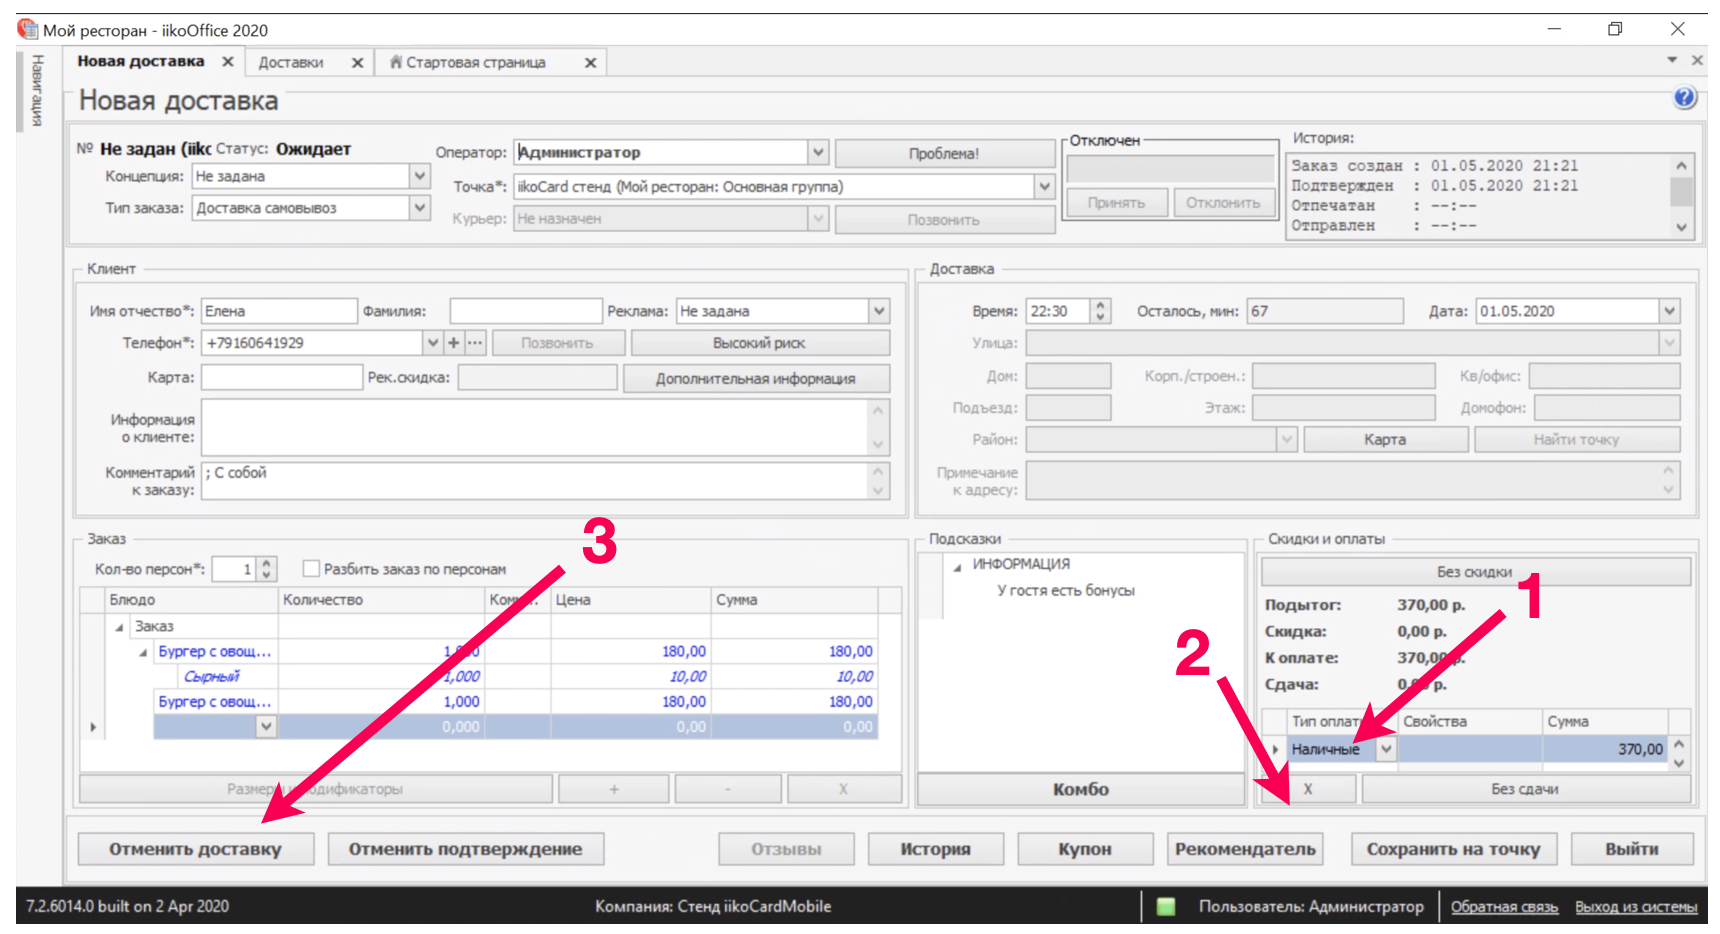Viewport: 1720px width, 934px height.
Task: Open the Реклама dropdown list
Action: 878,311
